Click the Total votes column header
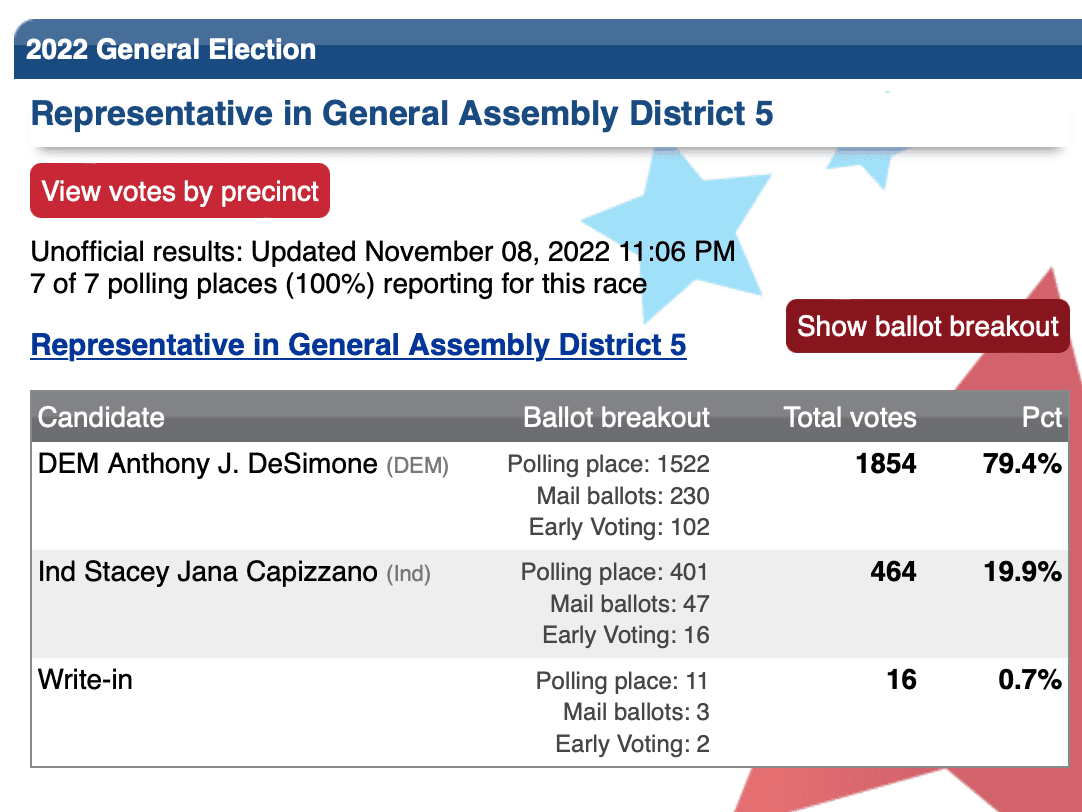Screen dimensions: 1082x812 (x=849, y=417)
